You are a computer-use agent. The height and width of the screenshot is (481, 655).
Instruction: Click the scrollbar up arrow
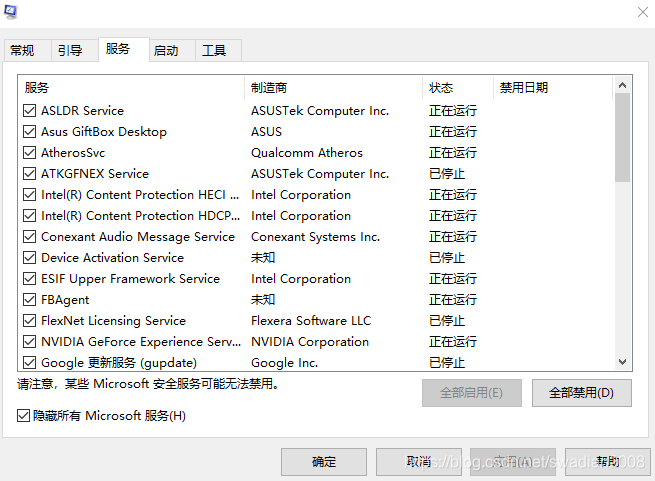pos(622,85)
